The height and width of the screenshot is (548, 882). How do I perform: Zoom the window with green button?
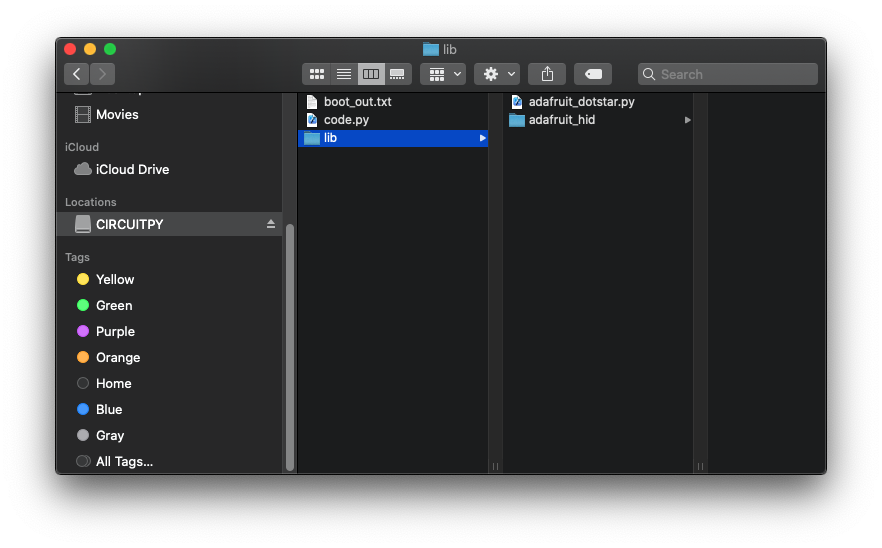point(110,49)
